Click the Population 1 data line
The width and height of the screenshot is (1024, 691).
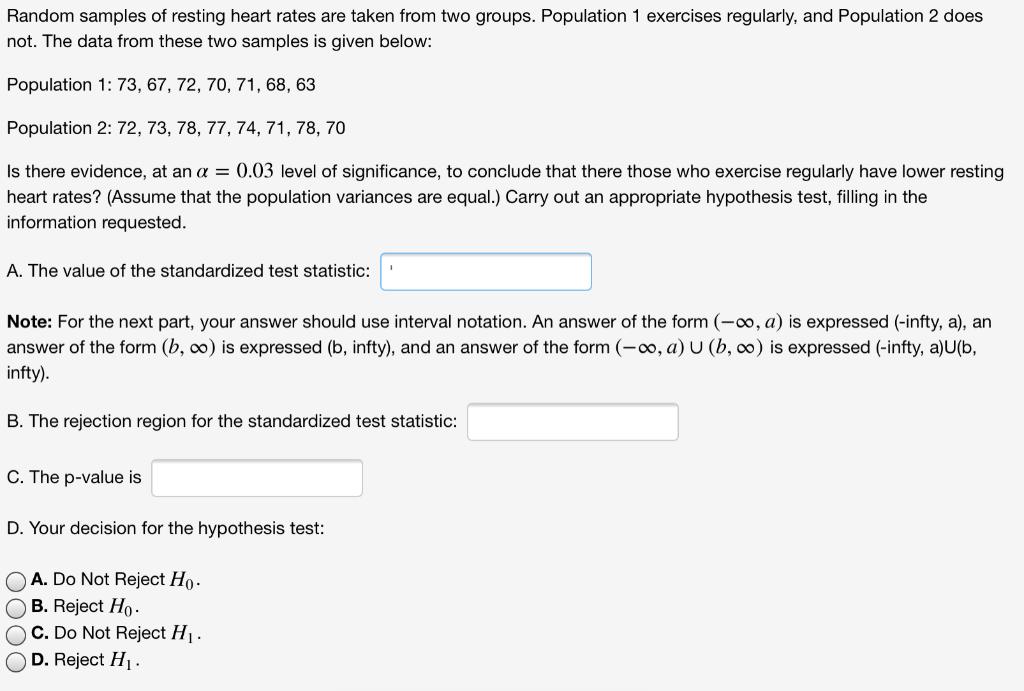click(x=160, y=85)
